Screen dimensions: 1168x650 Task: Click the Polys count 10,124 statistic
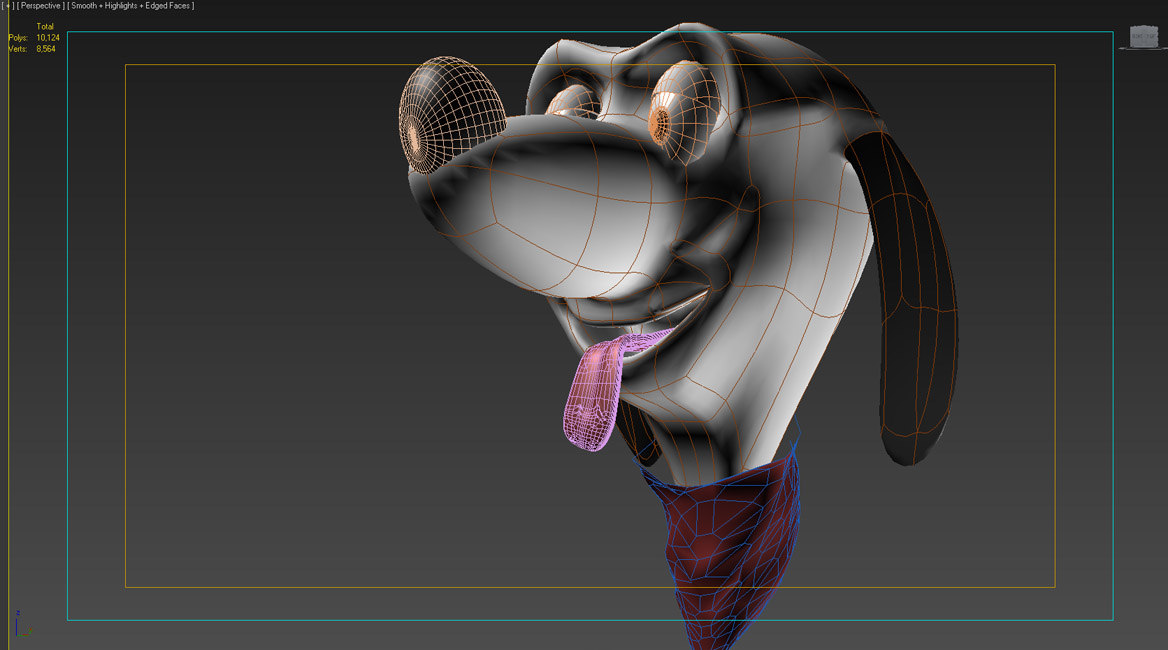[47, 38]
